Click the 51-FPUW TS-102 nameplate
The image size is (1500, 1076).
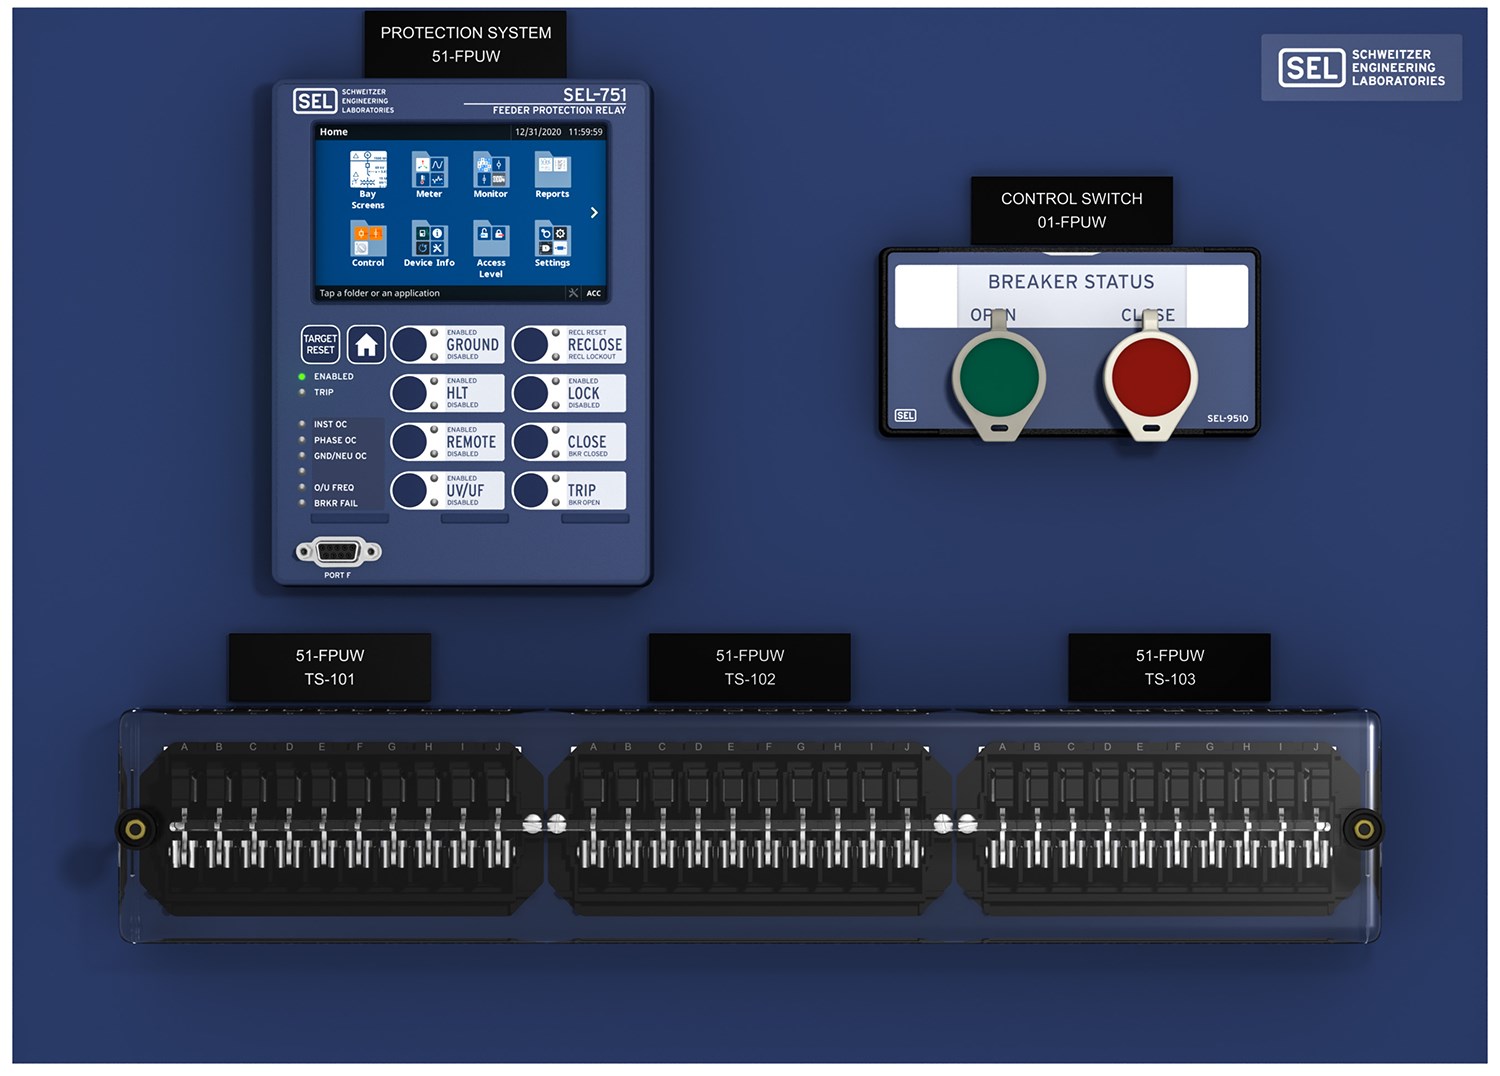tap(750, 667)
